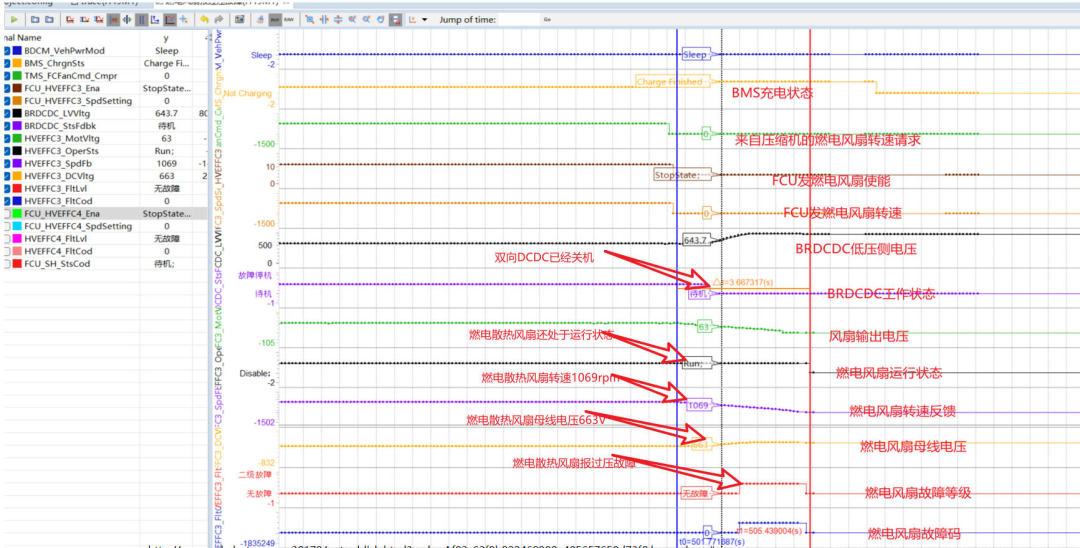Click the magnifier icon next to the grey save icon
Screen dimensions: 1080x548
pos(381,19)
